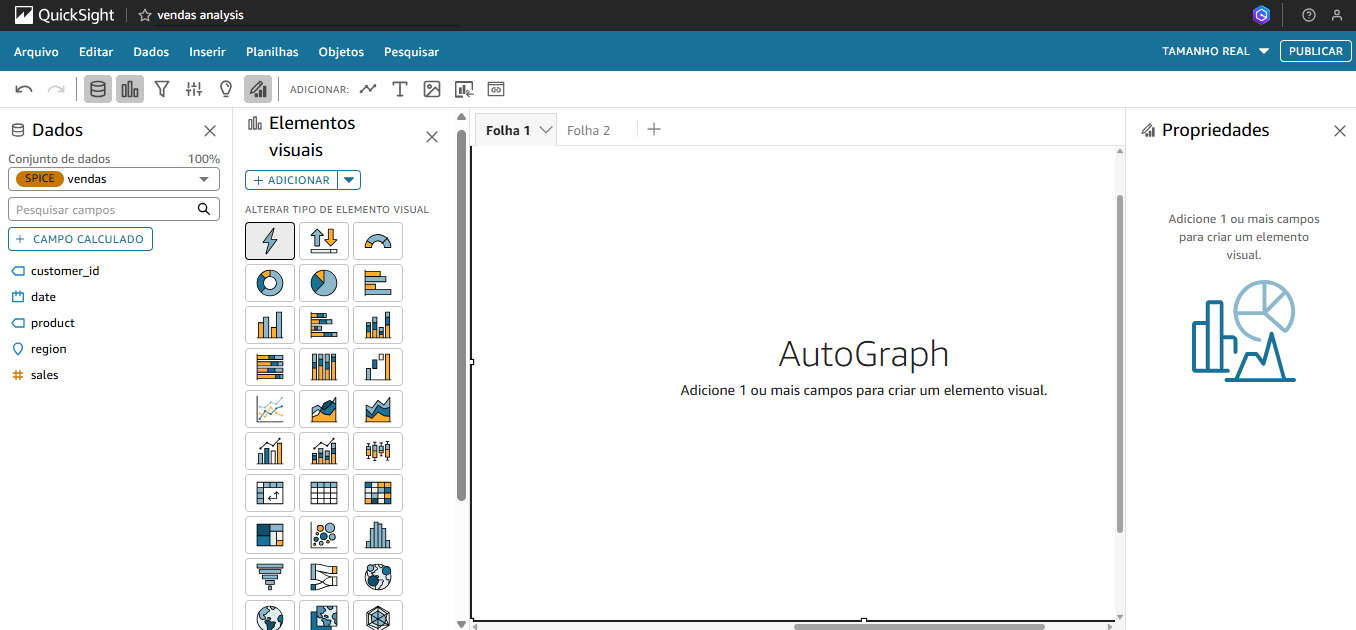Select the tree map visual type
This screenshot has width=1356, height=630.
click(270, 535)
